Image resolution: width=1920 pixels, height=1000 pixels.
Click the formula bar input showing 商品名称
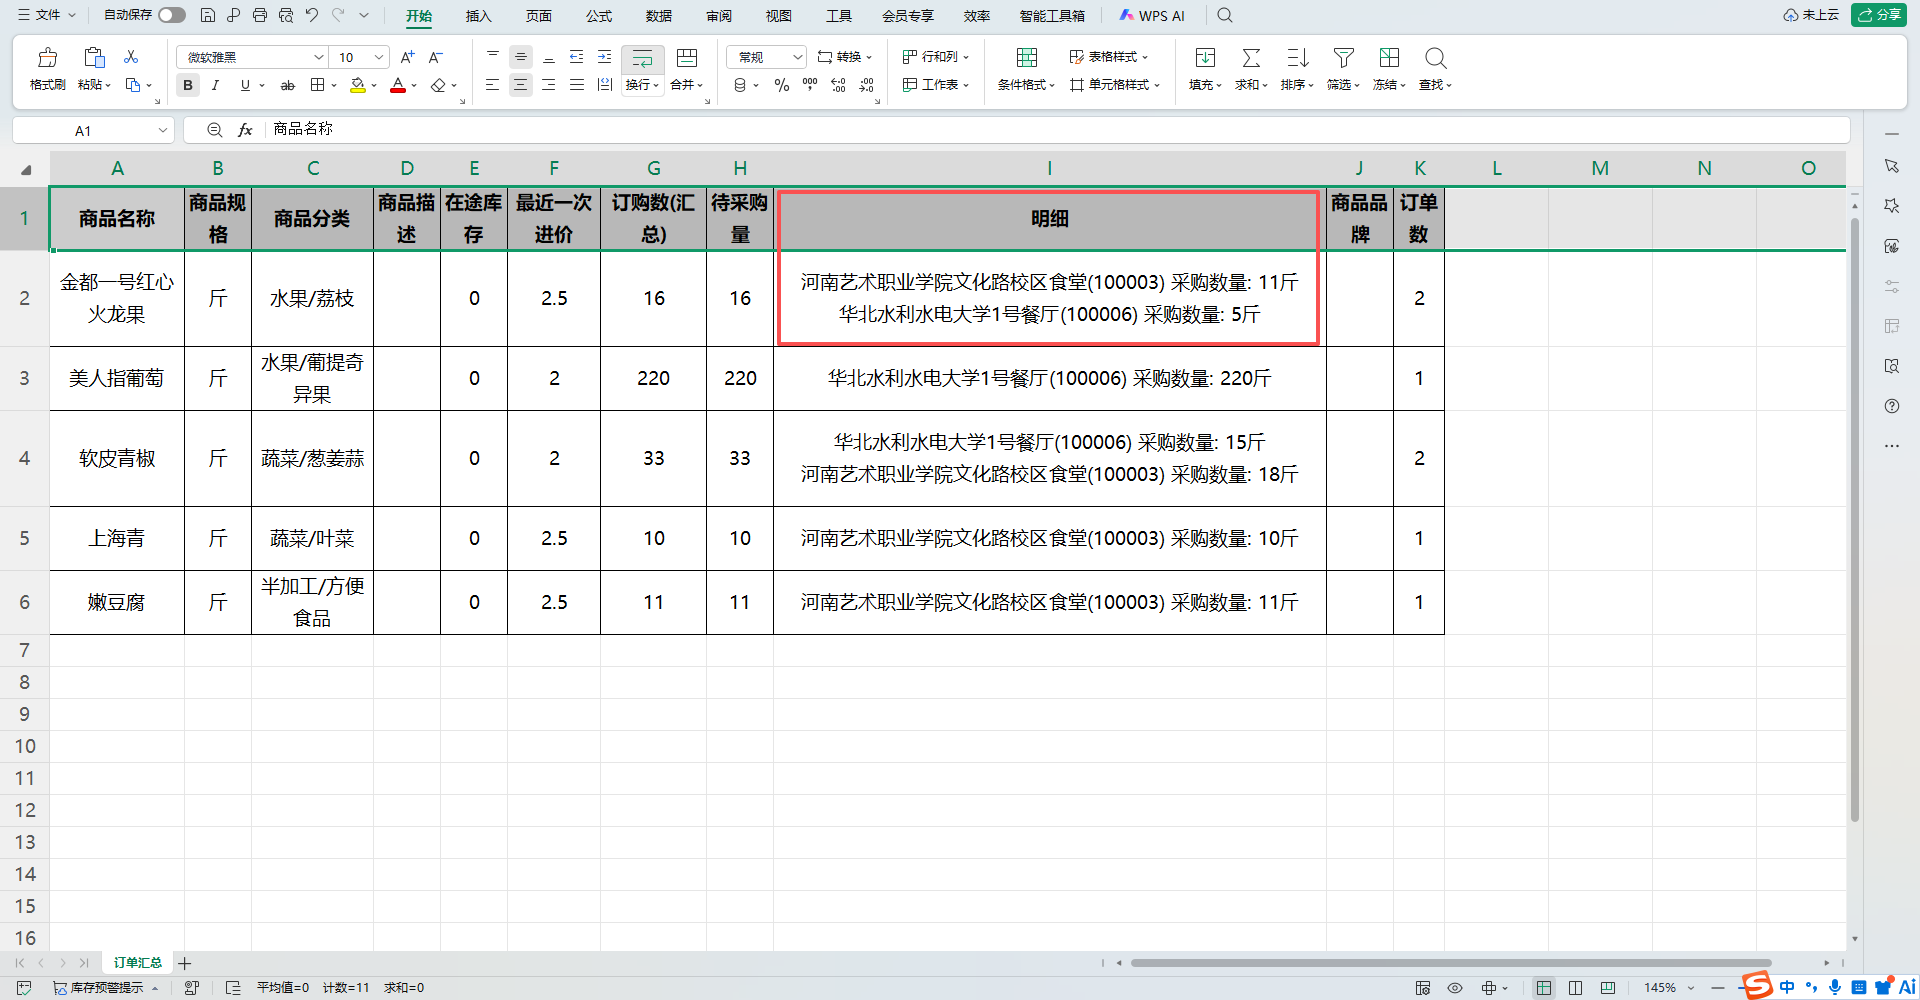(x=1055, y=130)
